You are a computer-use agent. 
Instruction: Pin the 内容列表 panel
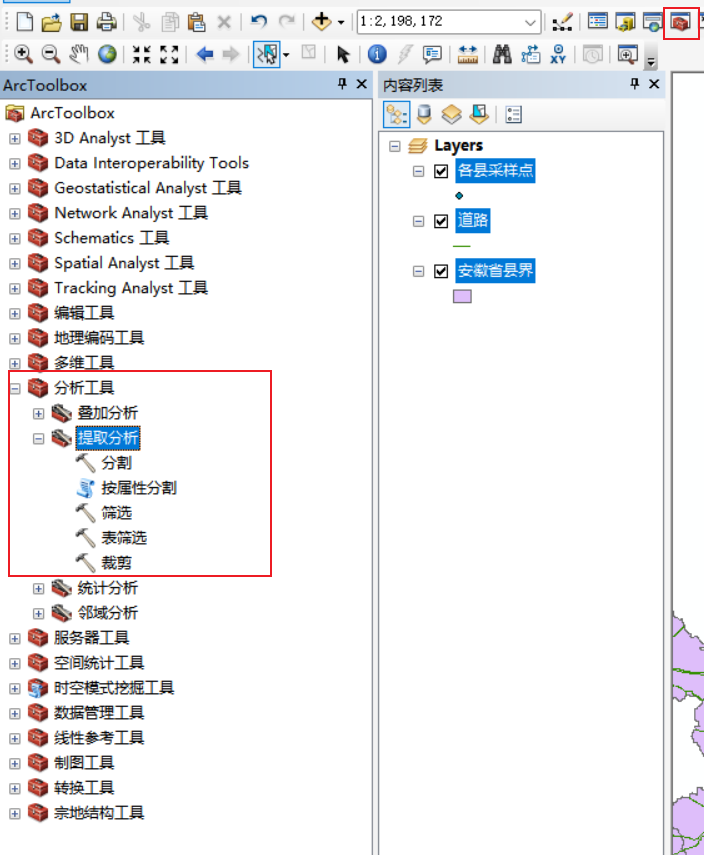(x=634, y=84)
